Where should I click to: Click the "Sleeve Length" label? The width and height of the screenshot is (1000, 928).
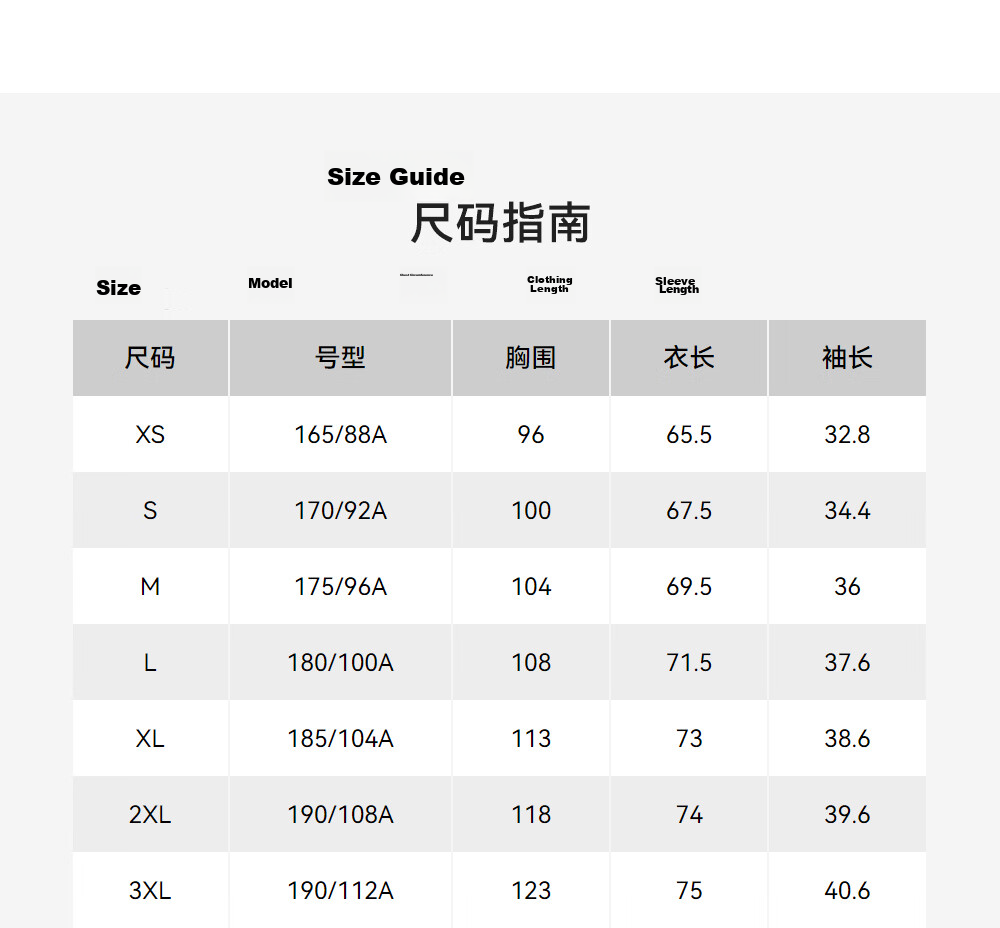677,285
